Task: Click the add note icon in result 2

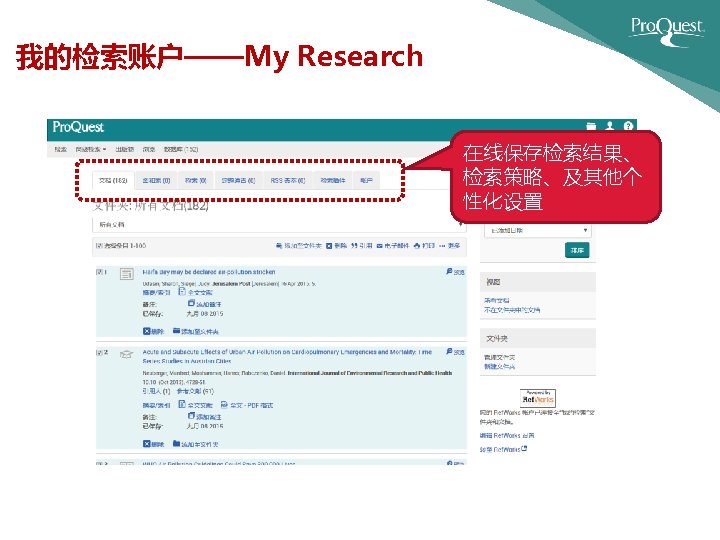Action: pyautogui.click(x=191, y=416)
